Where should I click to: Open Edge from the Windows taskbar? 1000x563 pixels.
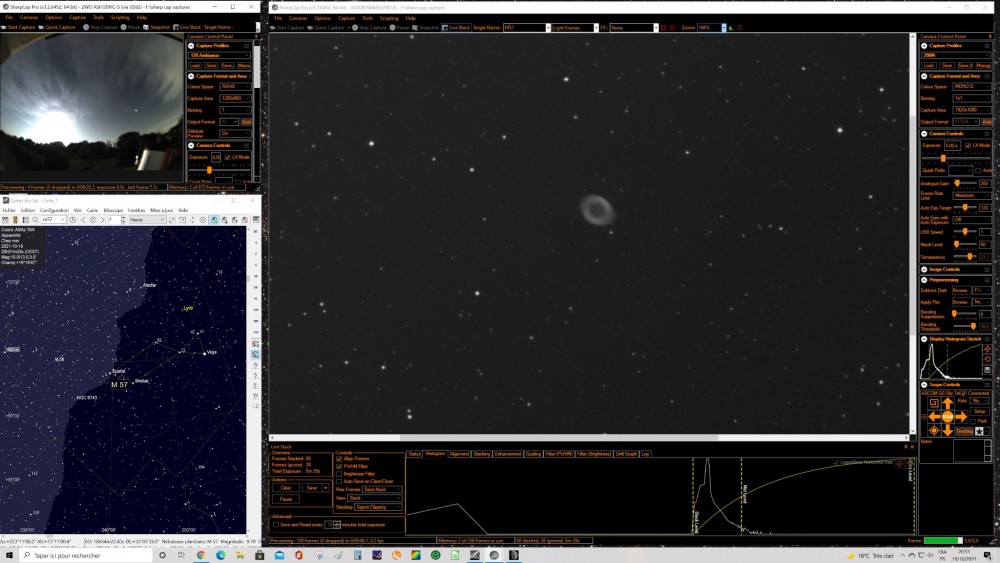point(221,555)
